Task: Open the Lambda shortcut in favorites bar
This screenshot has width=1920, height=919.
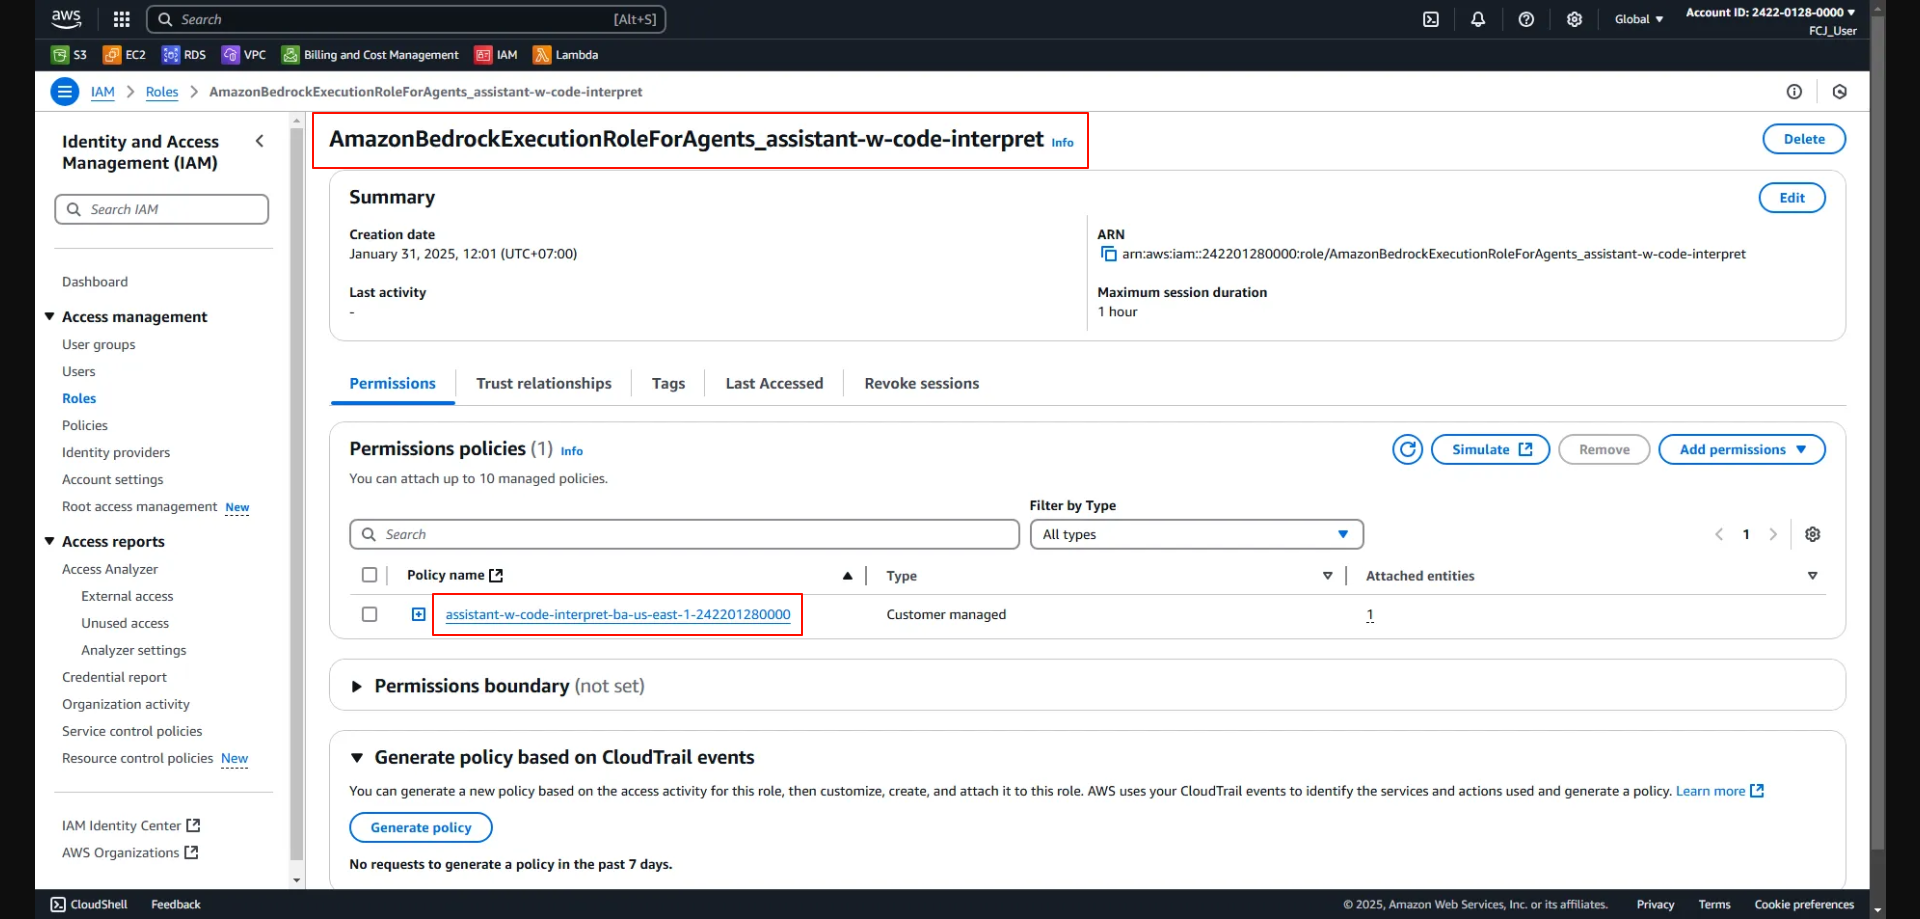Action: click(x=566, y=55)
